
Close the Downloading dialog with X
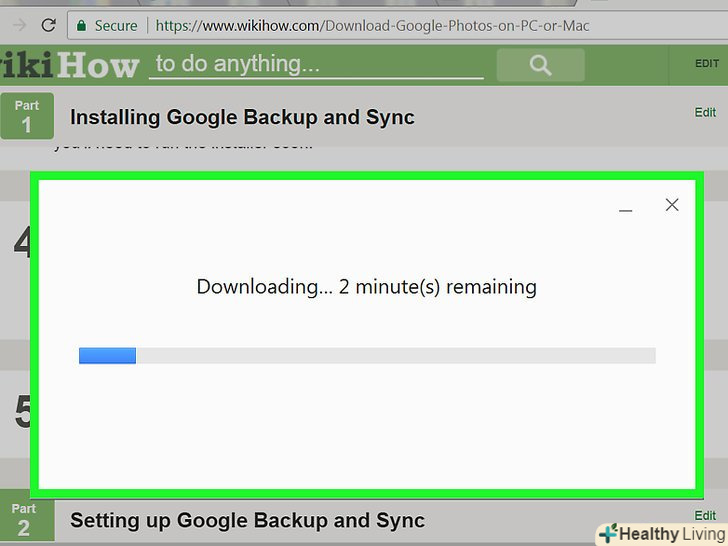[672, 205]
